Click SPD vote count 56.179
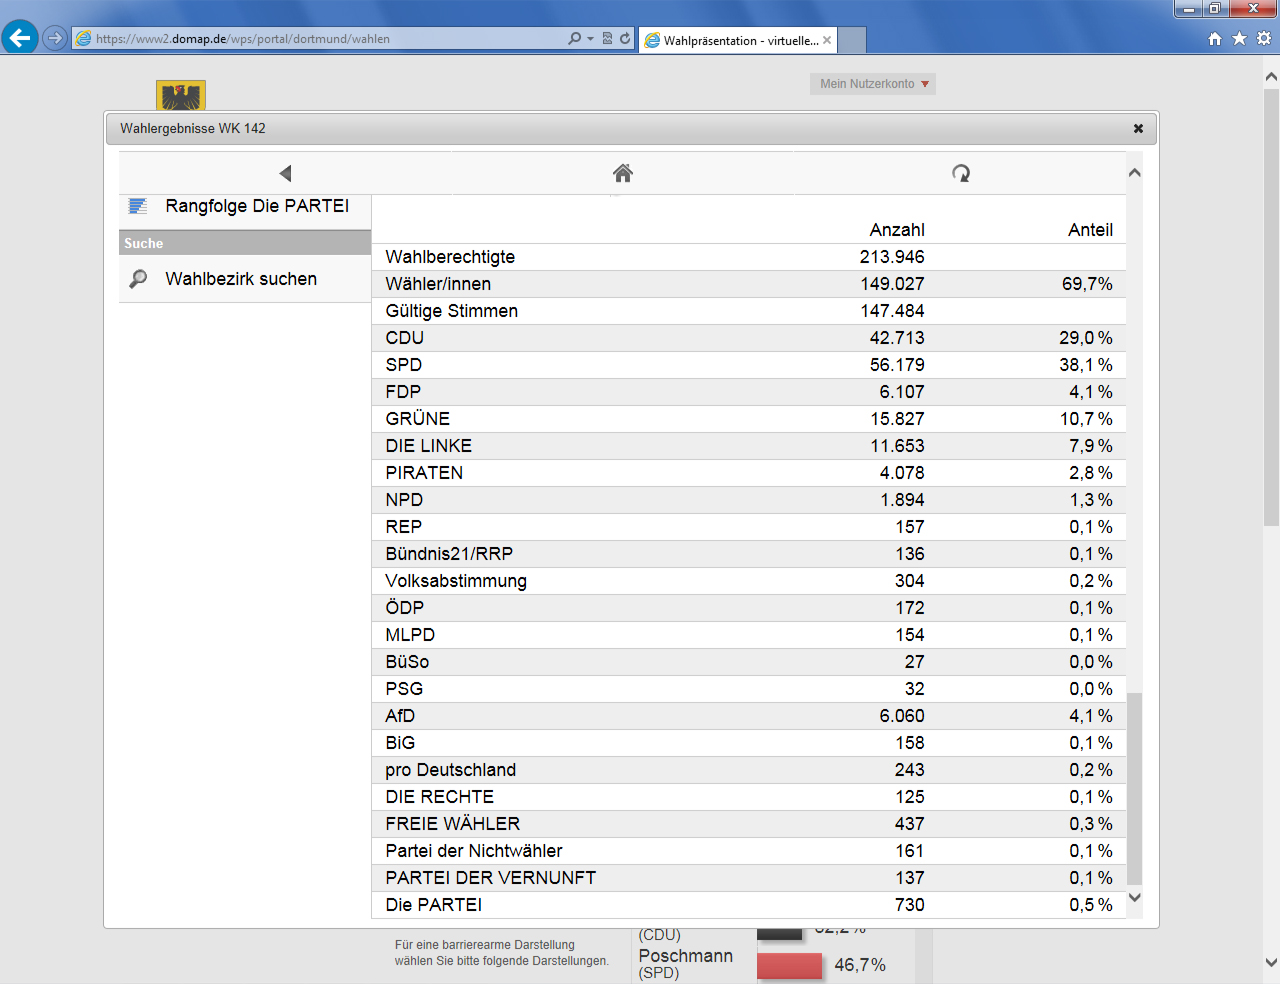The width and height of the screenshot is (1280, 984). pos(897,365)
